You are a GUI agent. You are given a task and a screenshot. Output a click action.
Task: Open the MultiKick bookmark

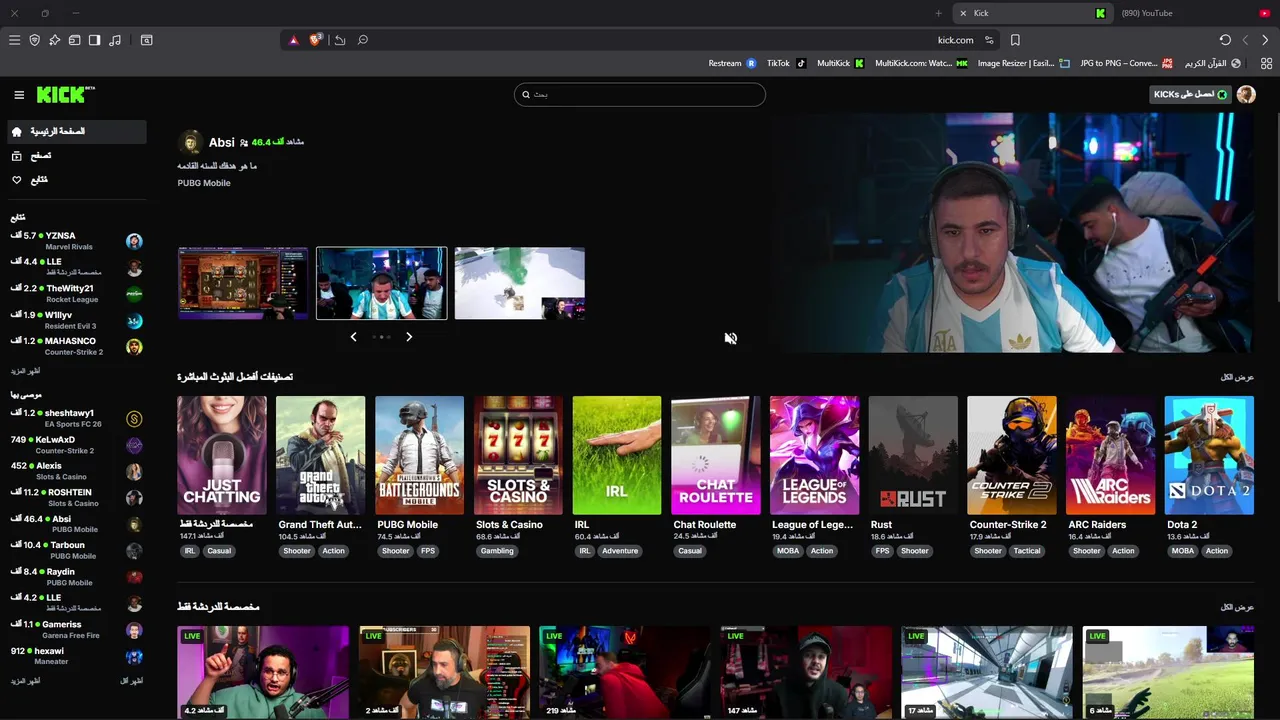[840, 63]
